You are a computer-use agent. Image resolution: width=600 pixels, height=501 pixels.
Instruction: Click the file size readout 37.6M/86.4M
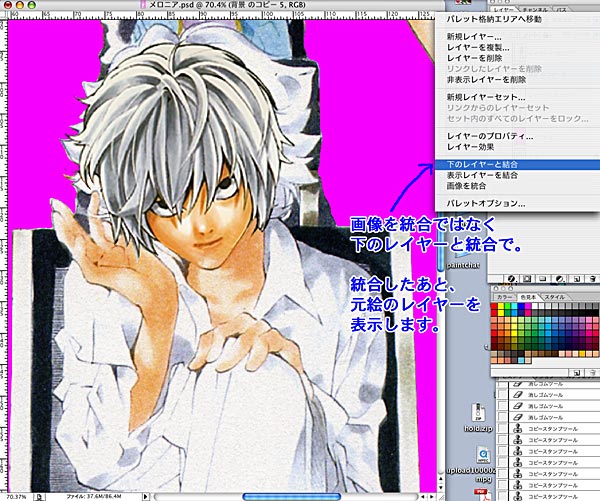[x=94, y=496]
